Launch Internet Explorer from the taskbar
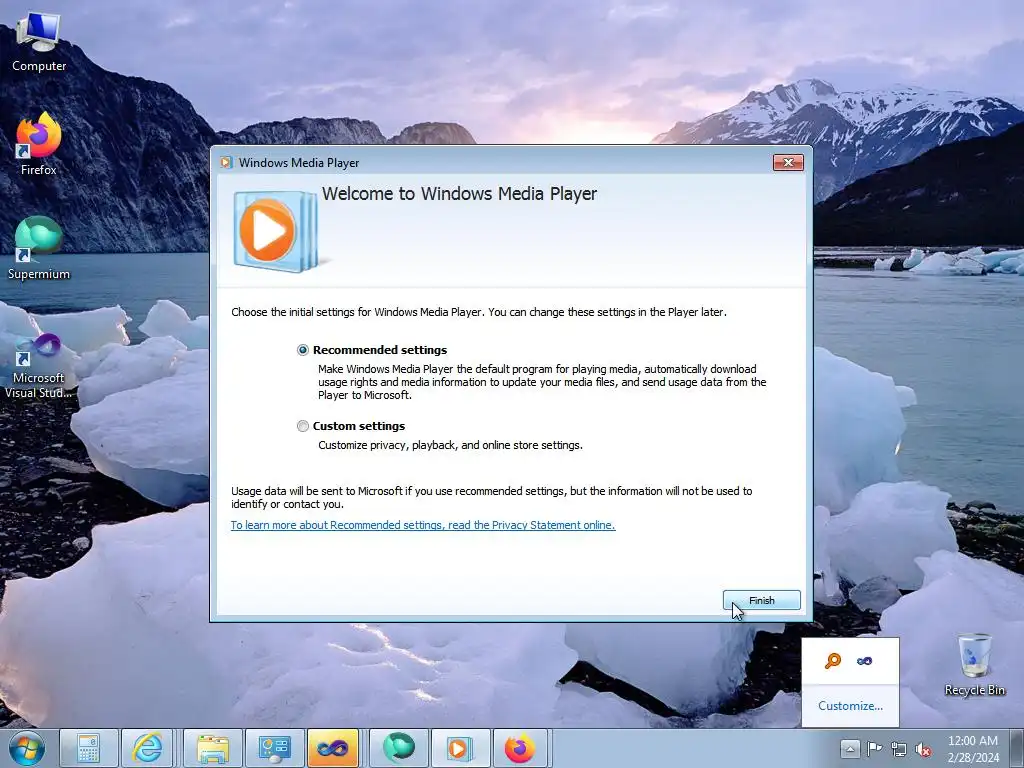 click(148, 748)
